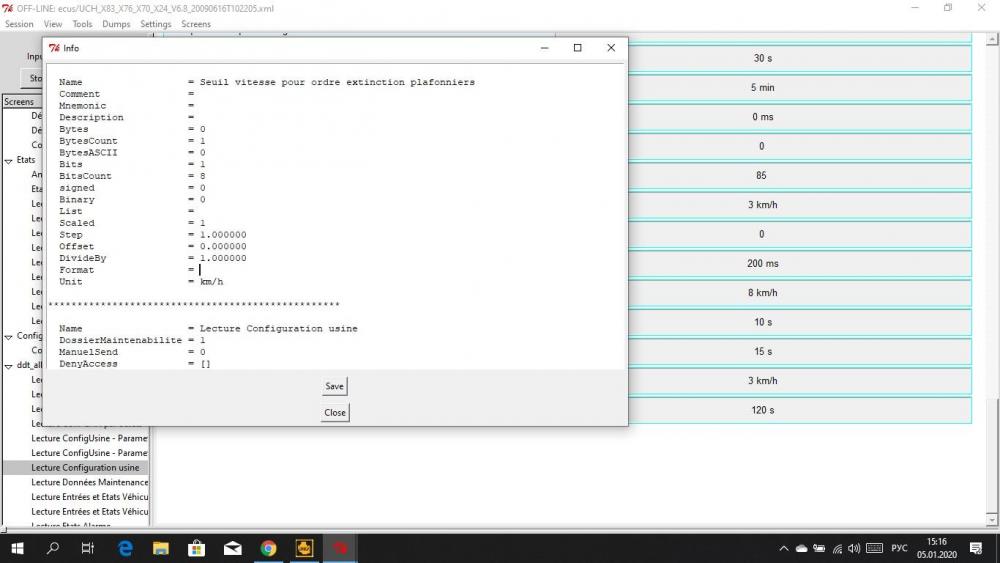The width and height of the screenshot is (1000, 563).
Task: Open the network tray icon
Action: pos(837,548)
